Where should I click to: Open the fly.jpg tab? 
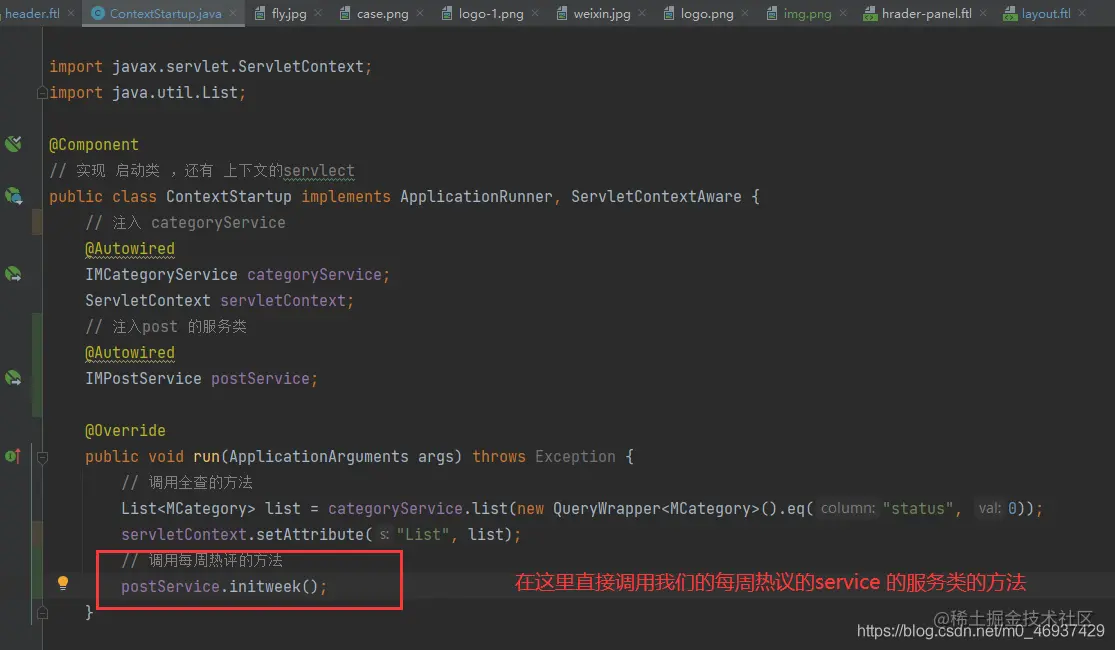click(x=289, y=13)
